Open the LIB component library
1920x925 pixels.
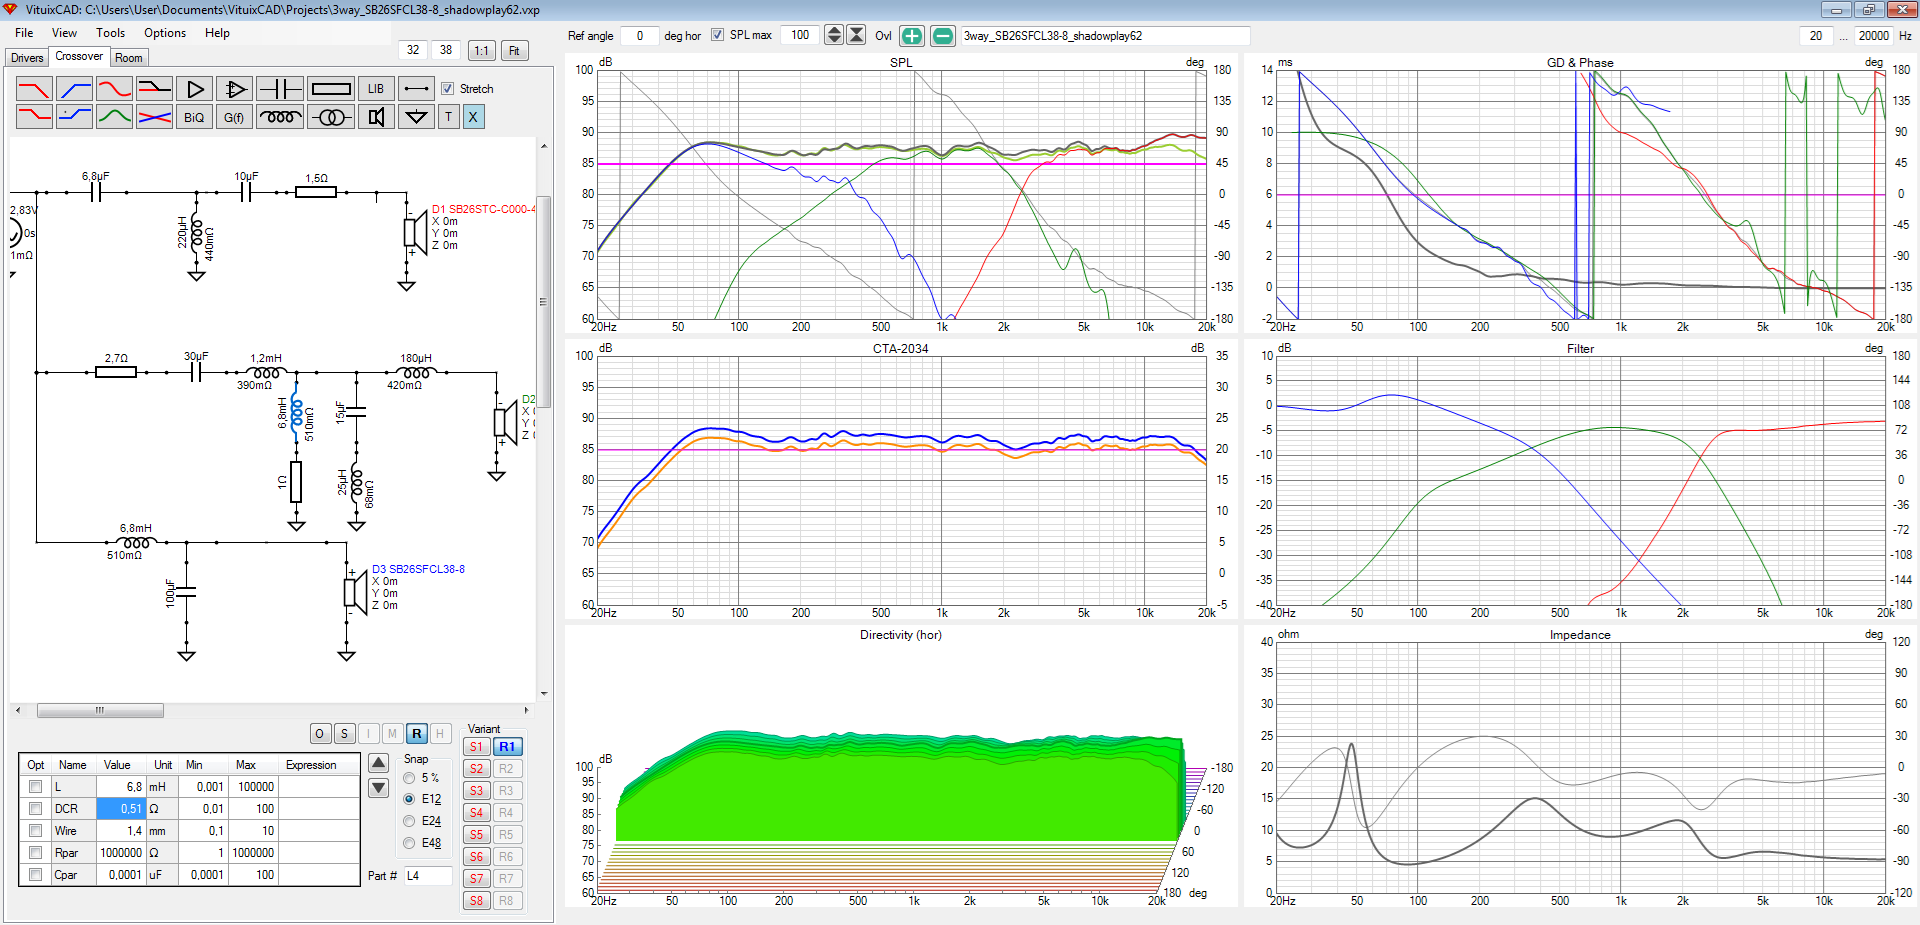376,89
